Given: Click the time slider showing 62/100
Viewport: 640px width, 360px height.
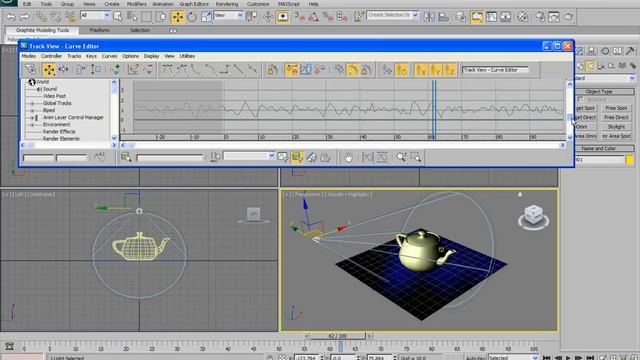Looking at the screenshot, I should pyautogui.click(x=338, y=336).
